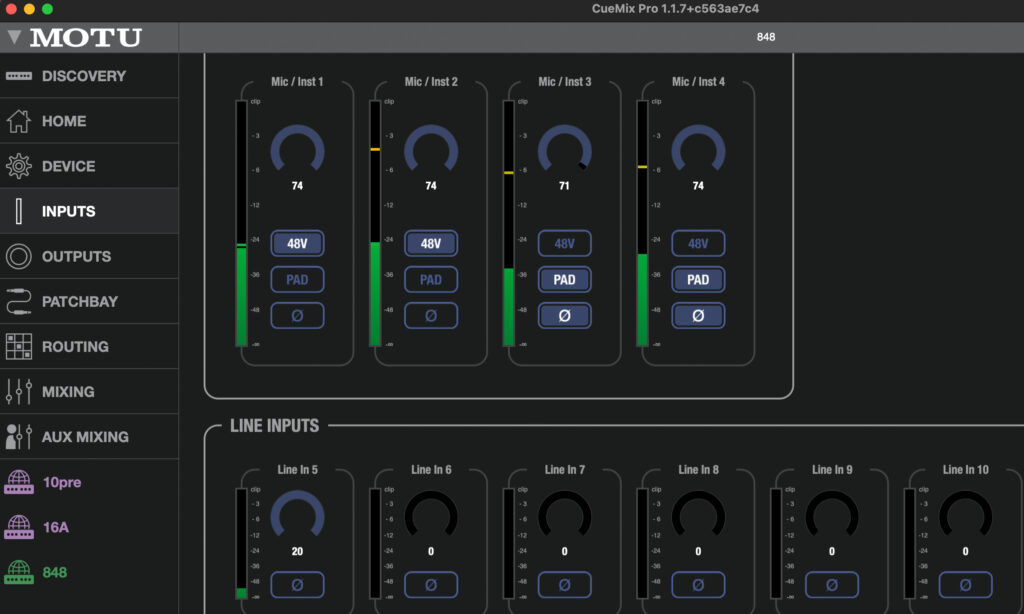Collapse sidebar using MOTU triangle arrow
Image resolution: width=1024 pixels, height=614 pixels.
tap(13, 38)
